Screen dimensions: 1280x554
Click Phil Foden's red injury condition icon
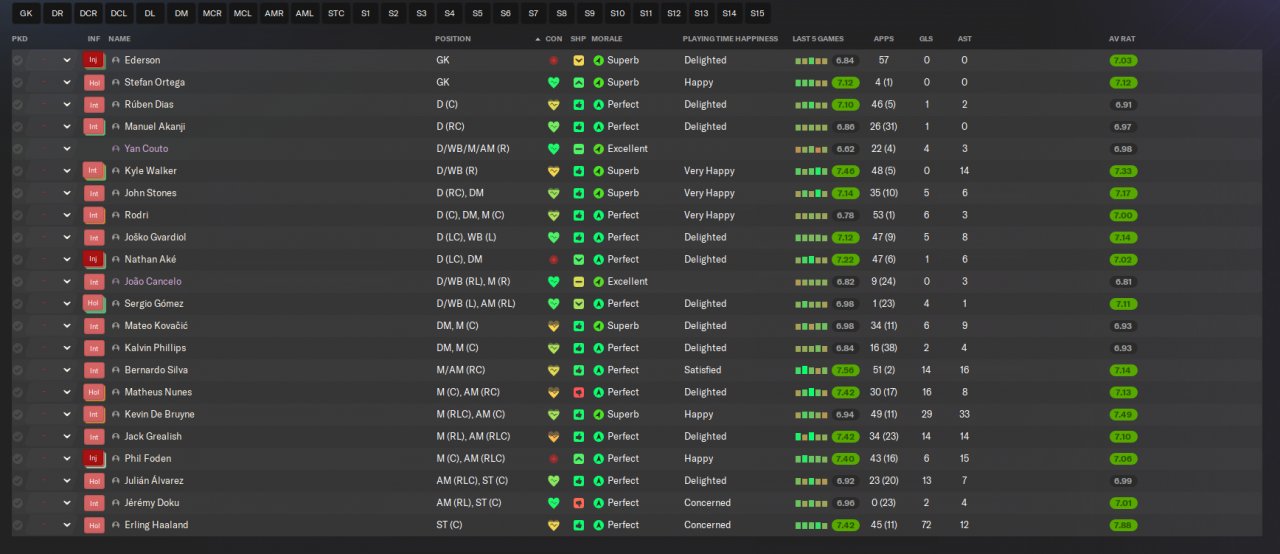coord(553,458)
